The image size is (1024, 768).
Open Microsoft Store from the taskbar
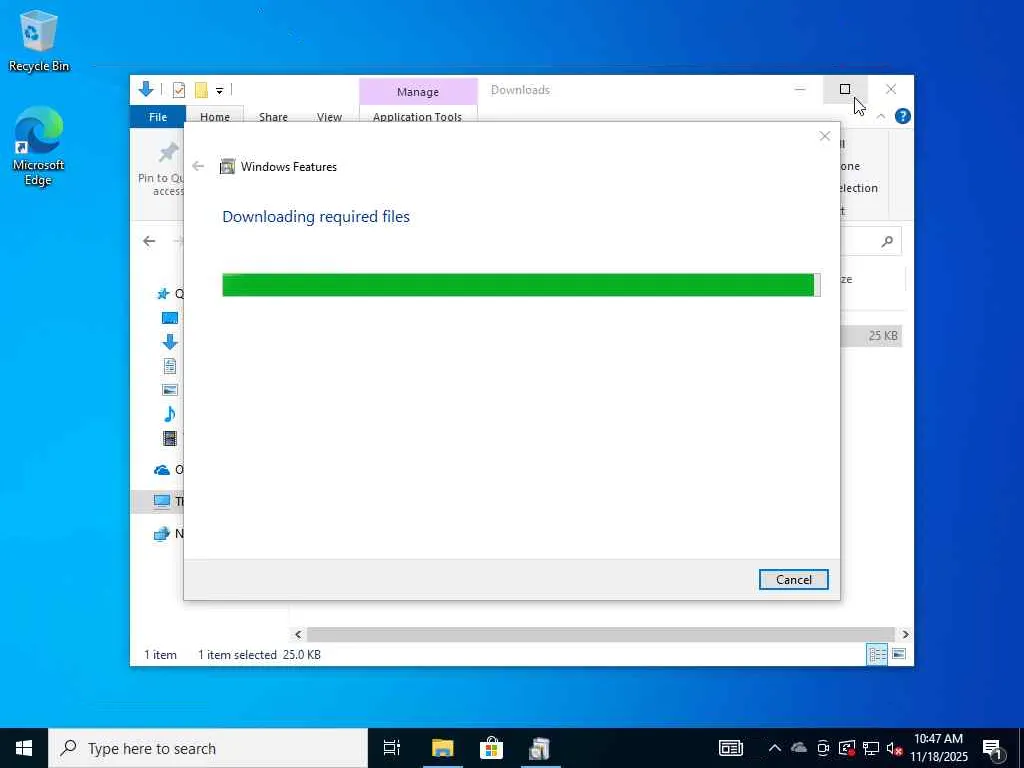pos(491,748)
